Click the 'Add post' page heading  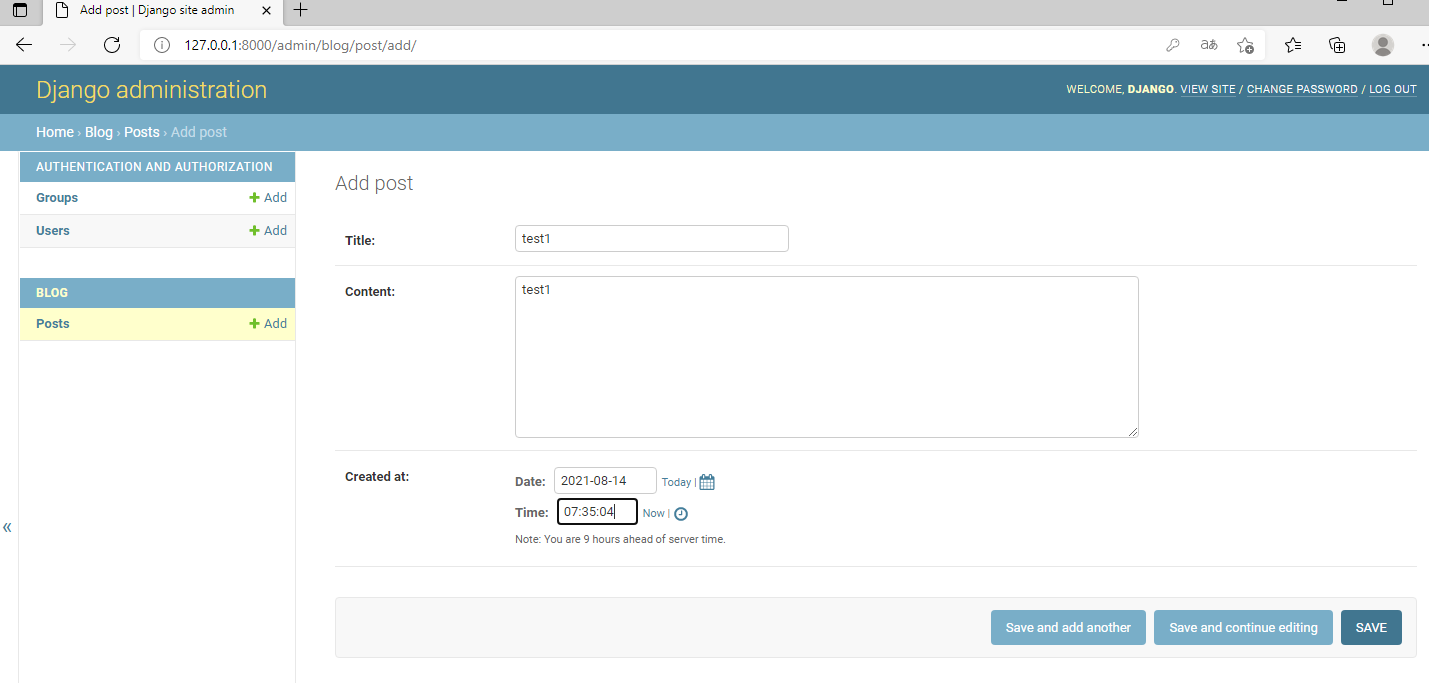374,184
